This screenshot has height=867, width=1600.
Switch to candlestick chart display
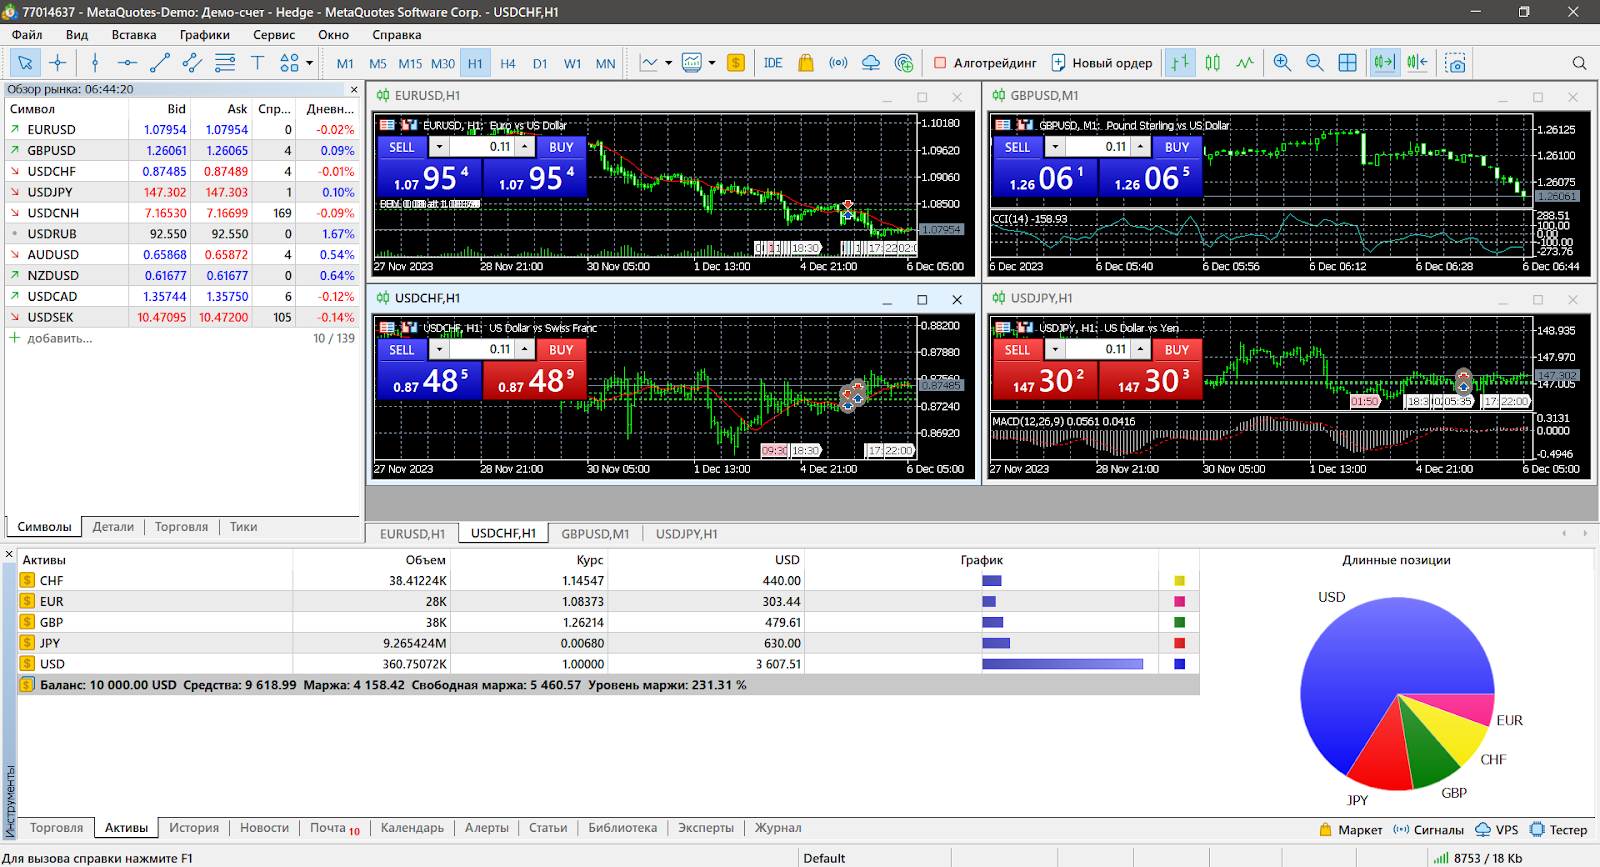pyautogui.click(x=1213, y=63)
